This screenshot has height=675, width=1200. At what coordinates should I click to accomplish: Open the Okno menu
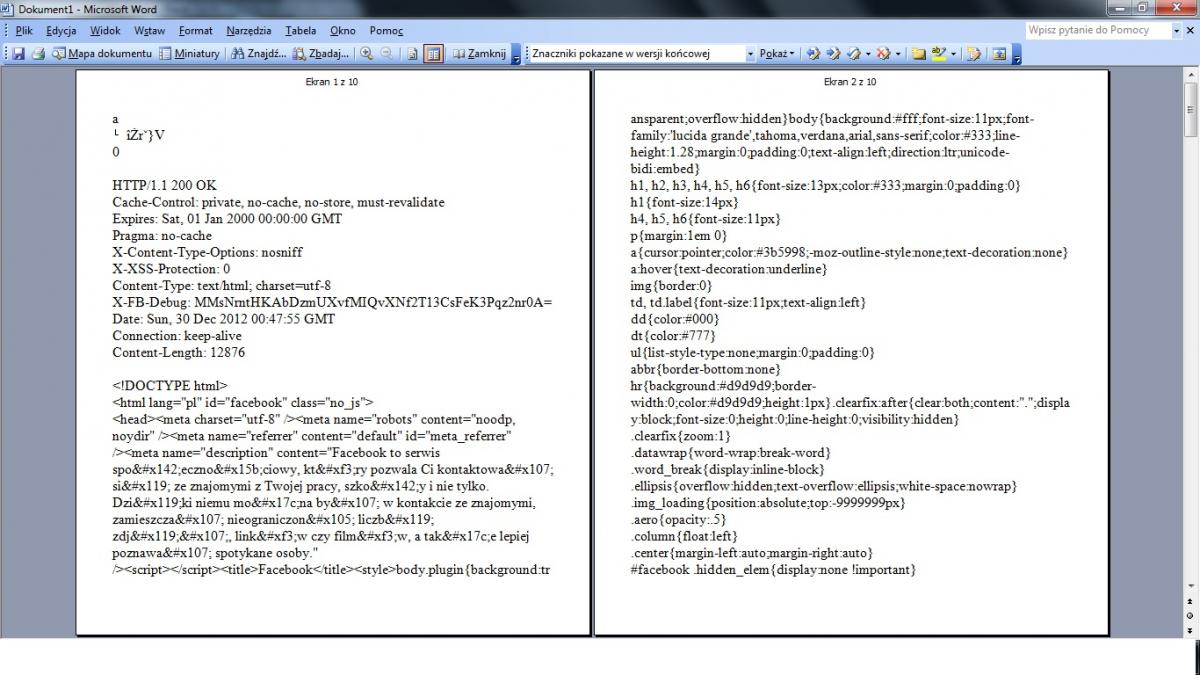click(x=343, y=31)
